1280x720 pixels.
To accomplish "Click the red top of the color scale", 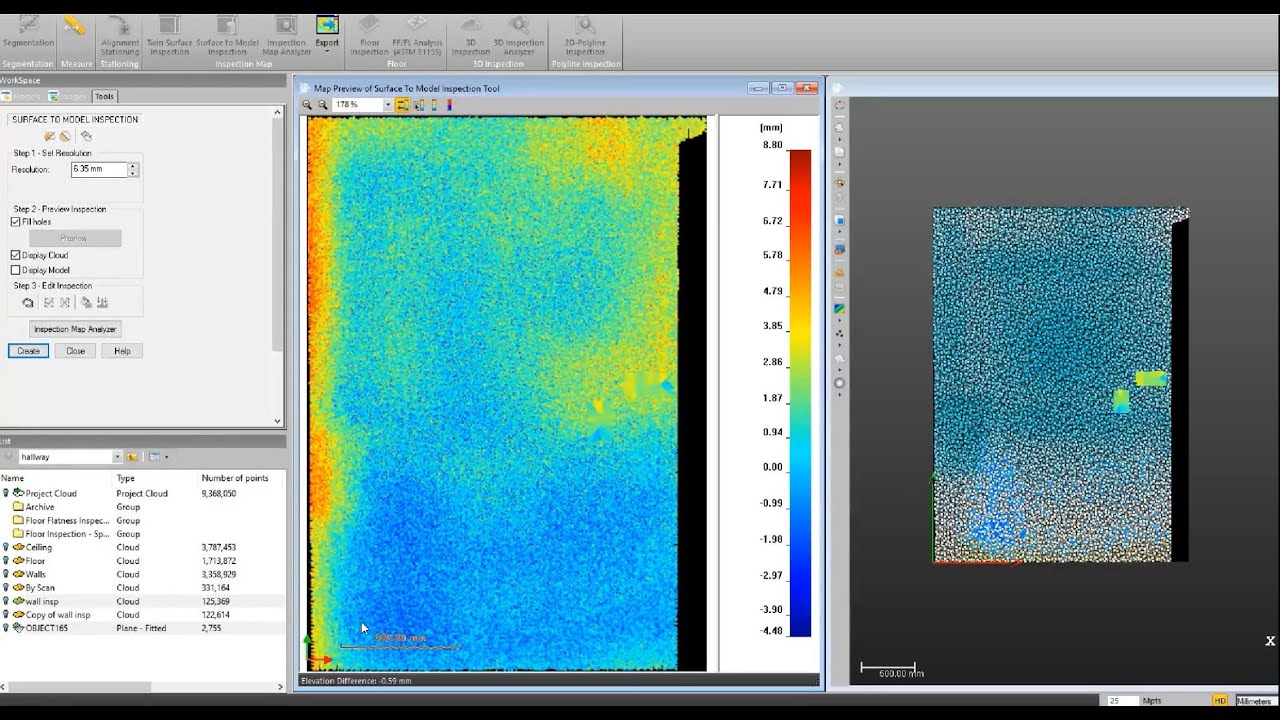I will 800,156.
